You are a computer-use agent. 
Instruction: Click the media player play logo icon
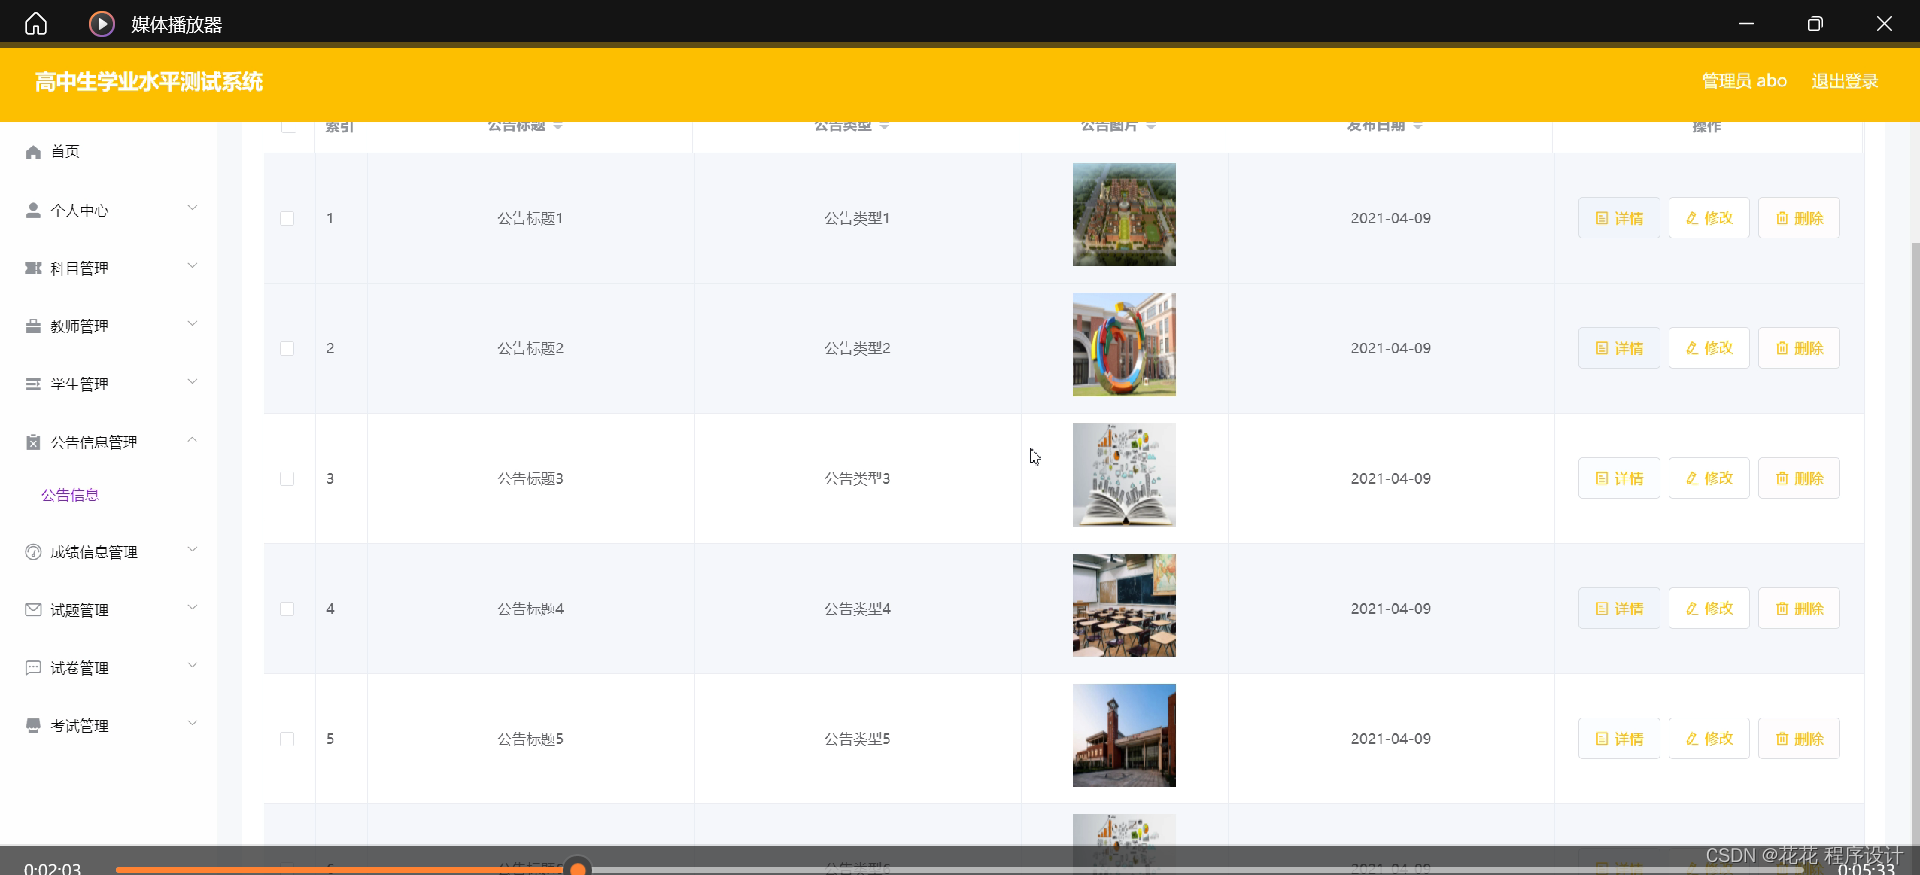[102, 23]
